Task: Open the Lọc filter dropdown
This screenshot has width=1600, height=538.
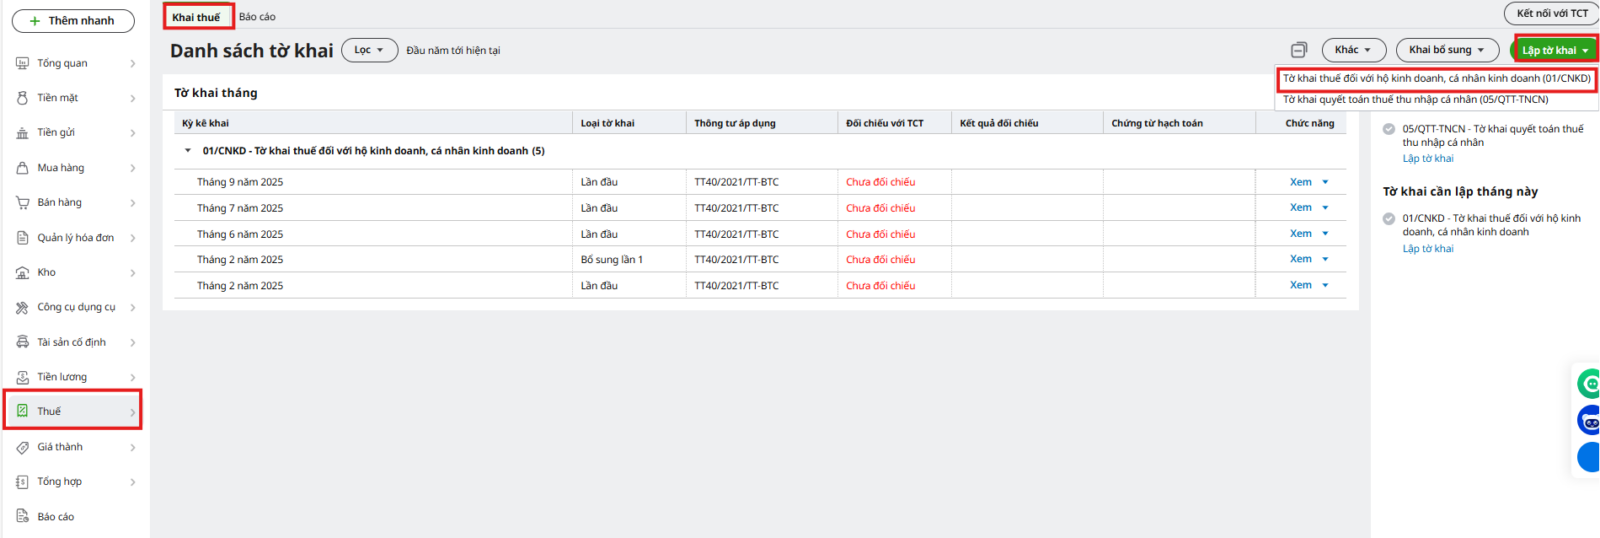Action: pos(369,50)
